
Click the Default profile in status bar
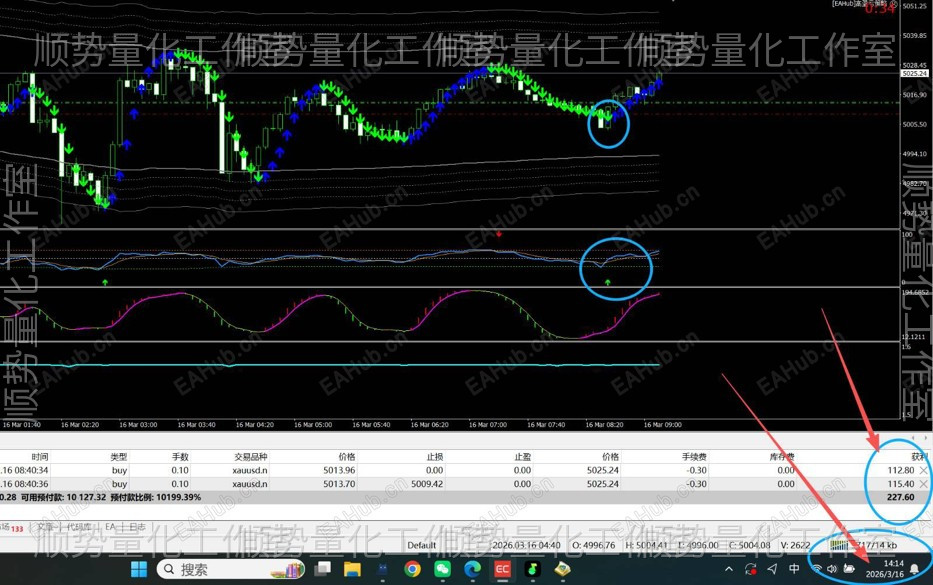[421, 545]
